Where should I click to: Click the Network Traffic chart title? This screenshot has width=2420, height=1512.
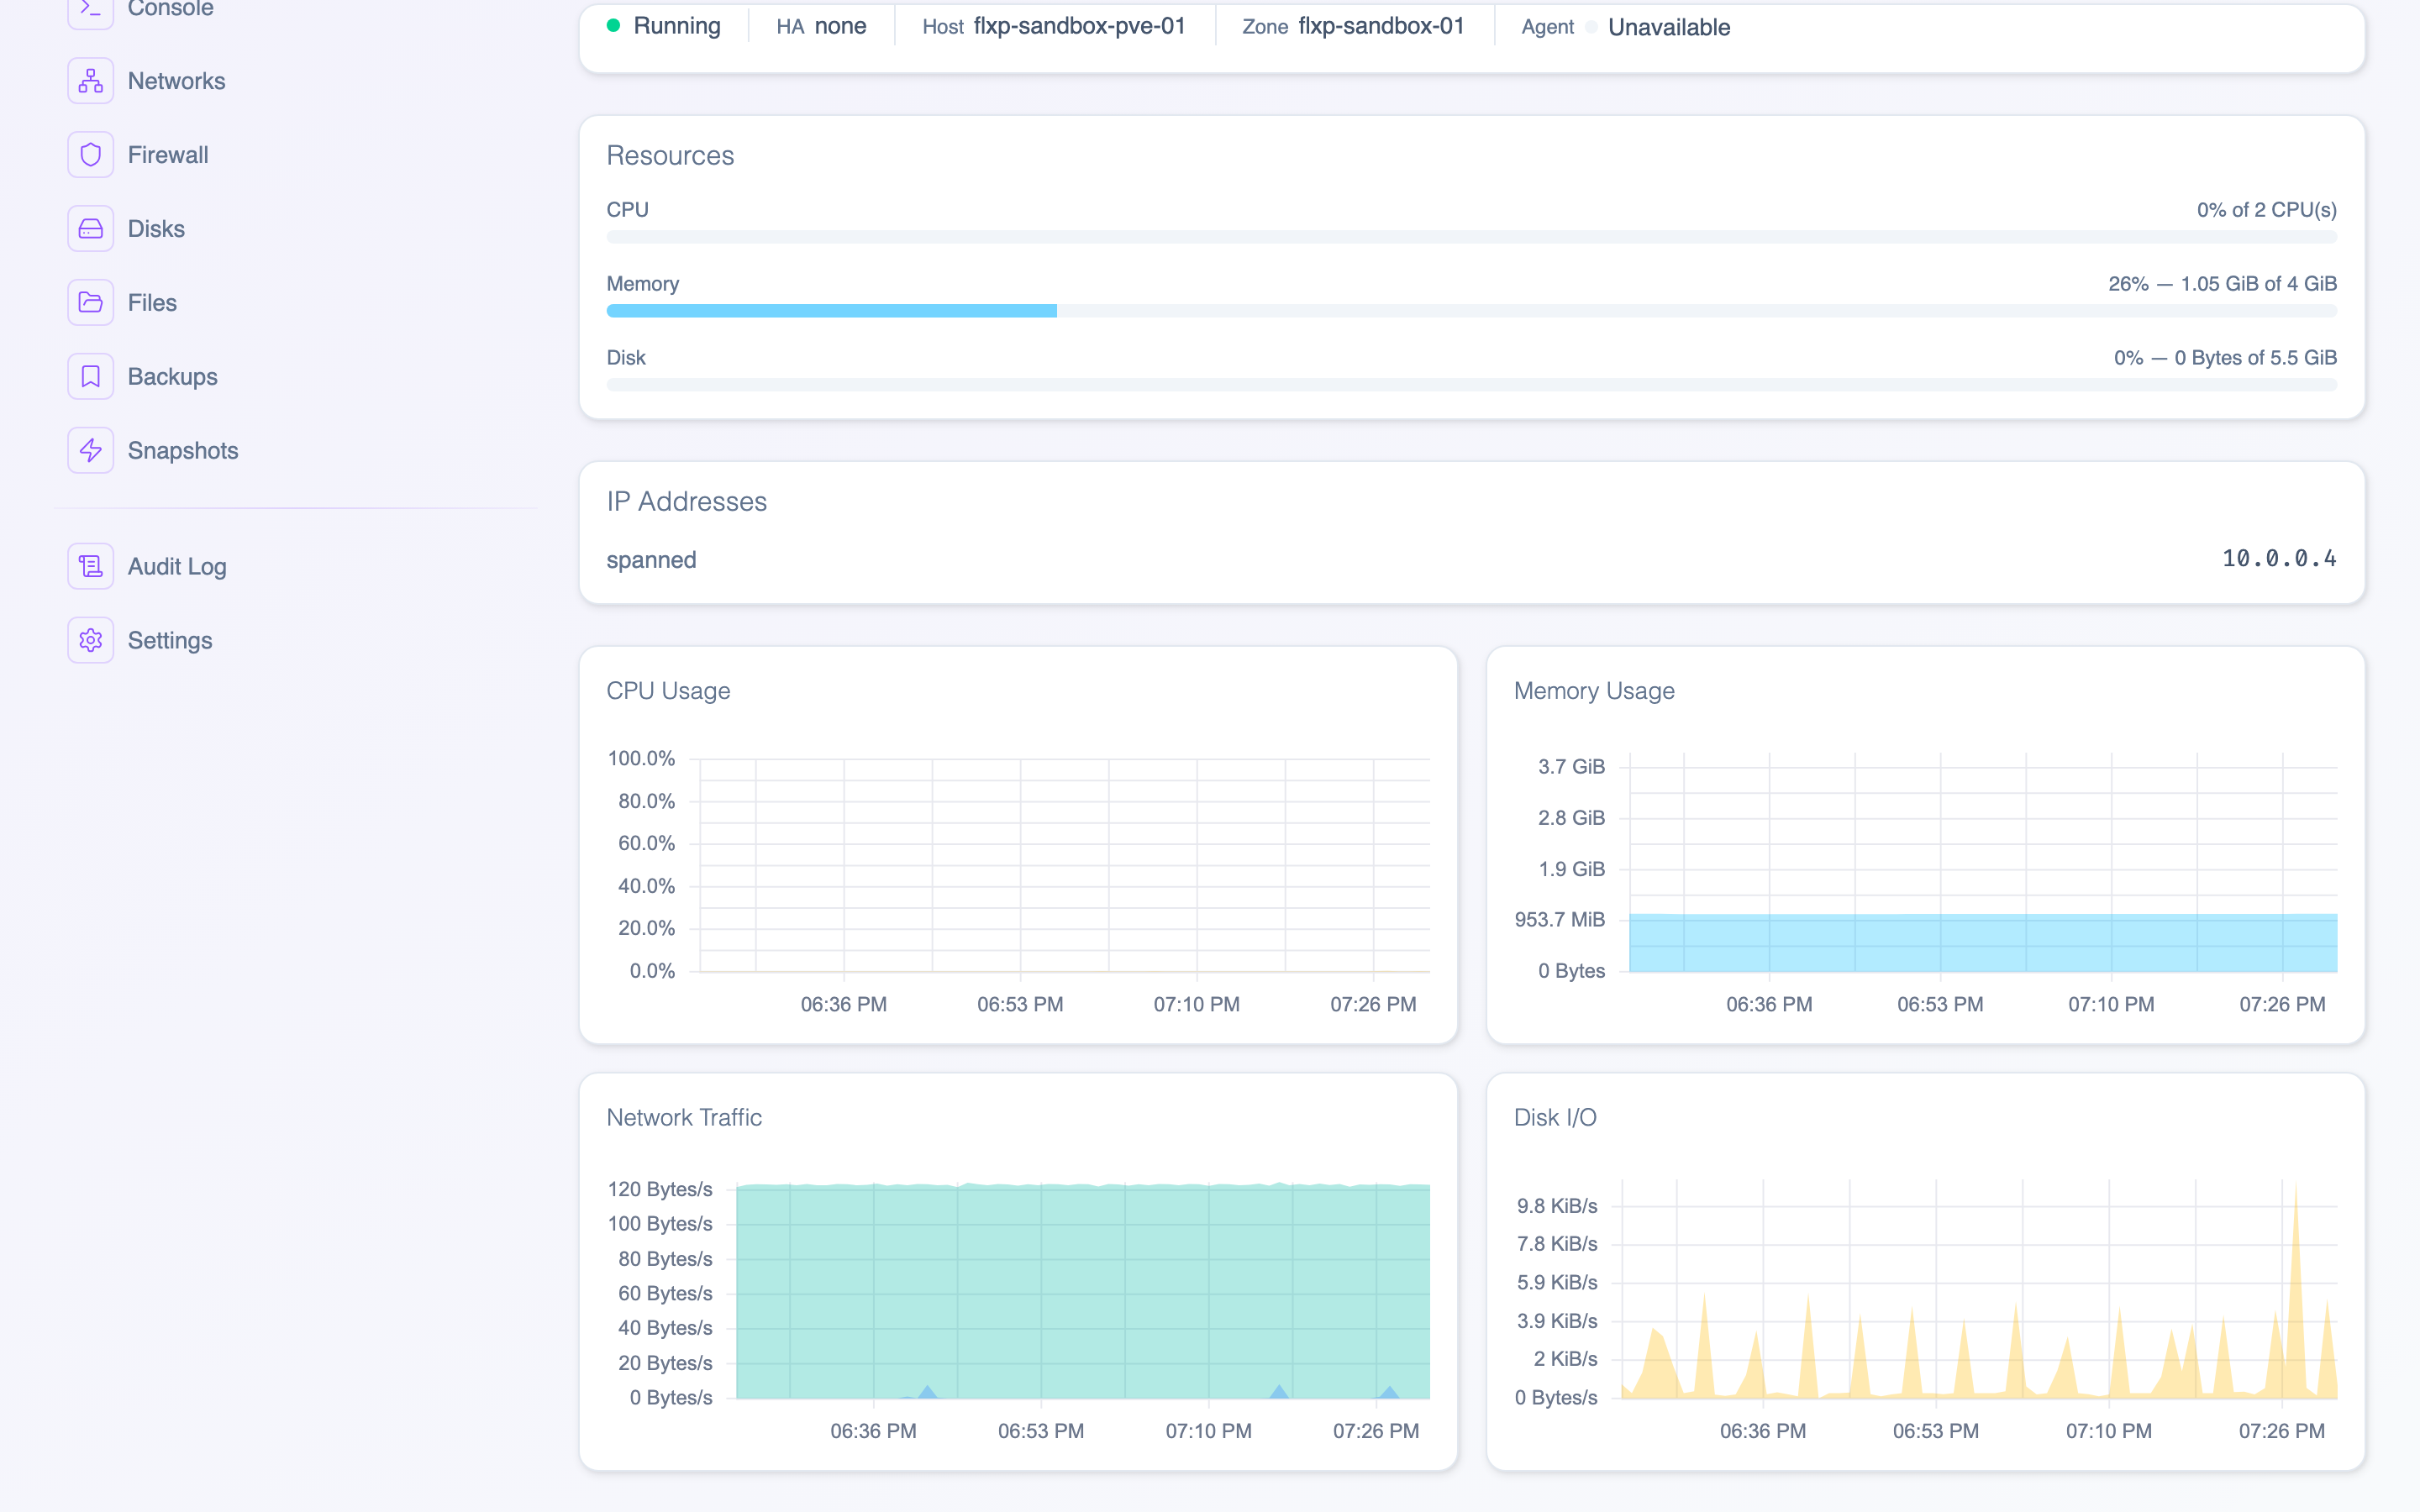click(684, 1118)
